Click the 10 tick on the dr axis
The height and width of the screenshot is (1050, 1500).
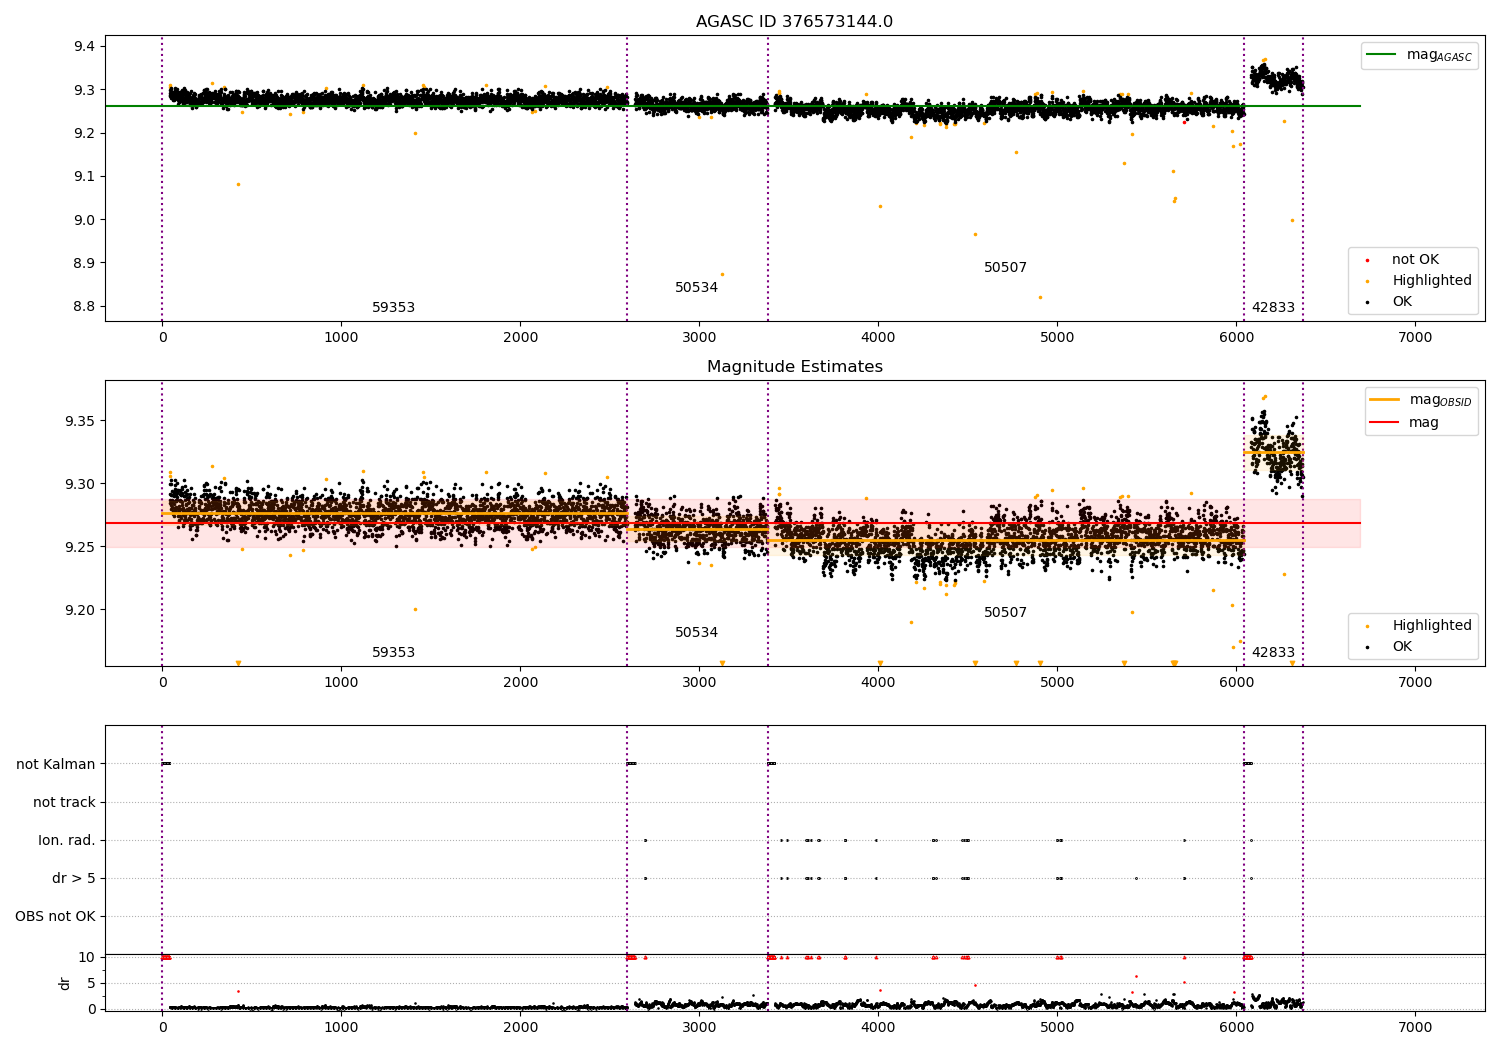coord(87,958)
